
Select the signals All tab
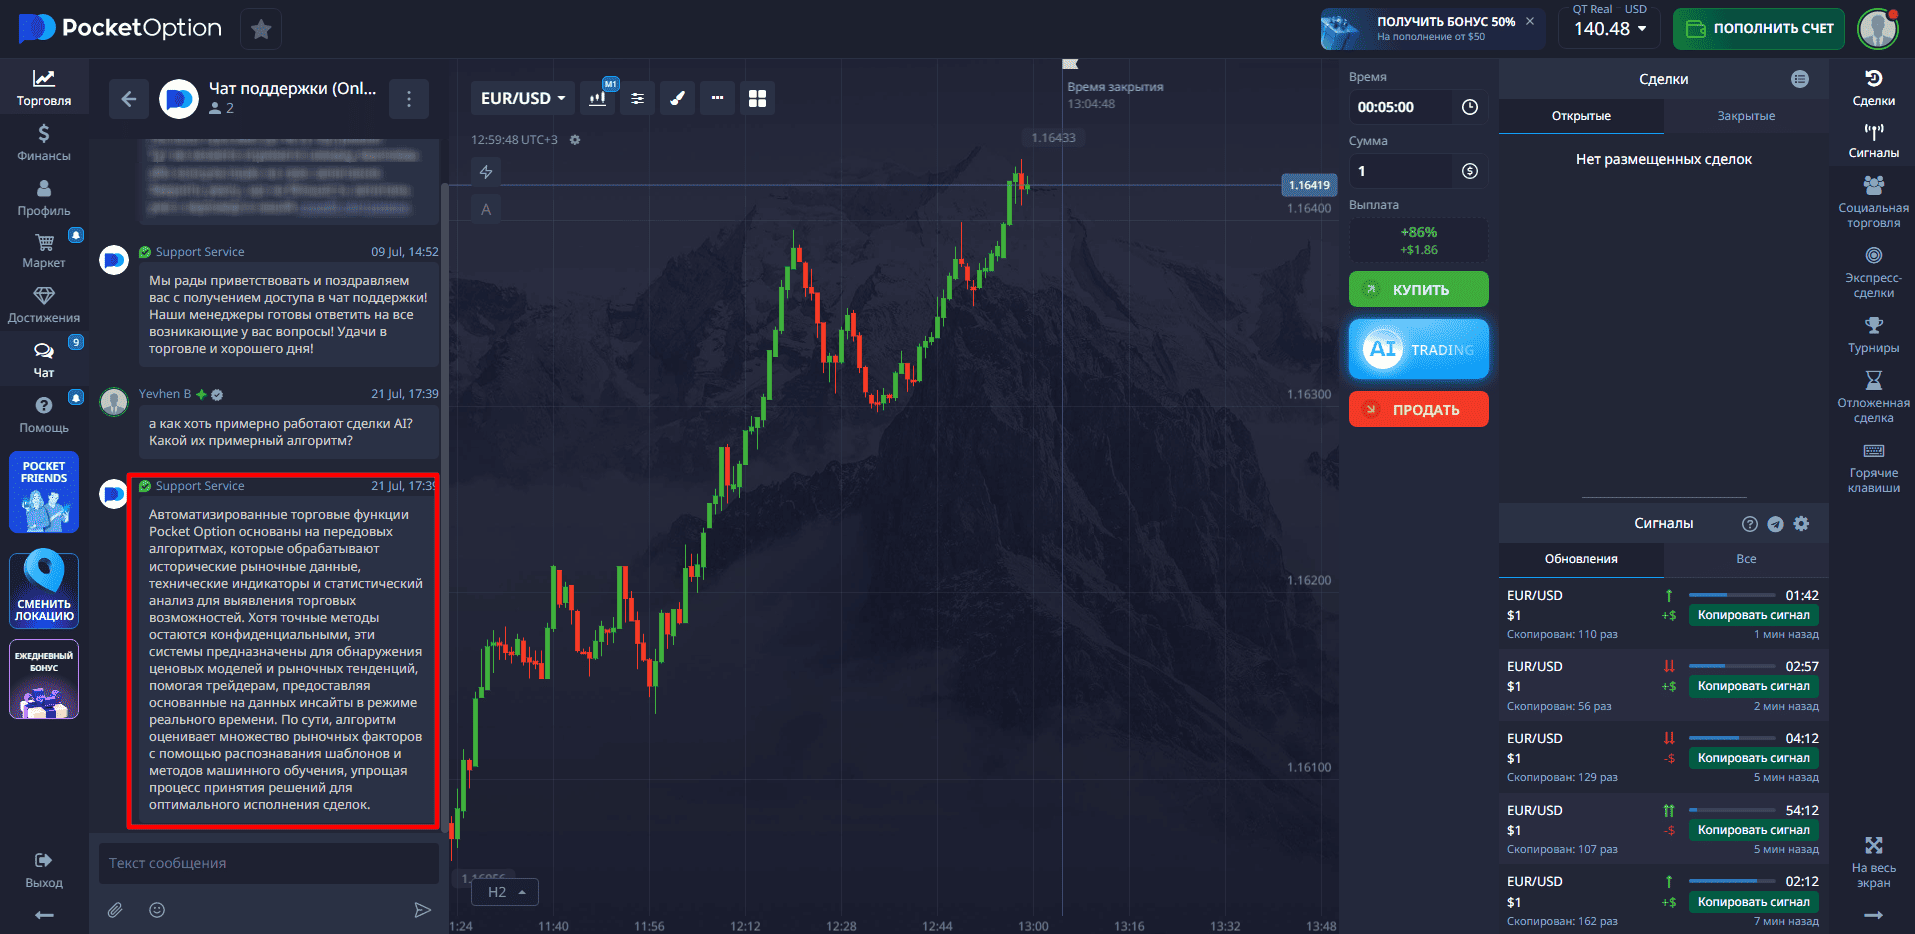[1746, 559]
